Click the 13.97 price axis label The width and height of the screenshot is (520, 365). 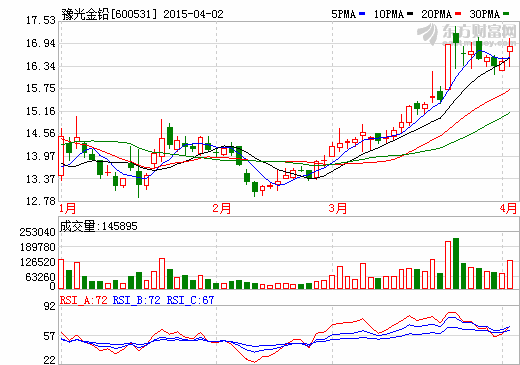click(41, 156)
